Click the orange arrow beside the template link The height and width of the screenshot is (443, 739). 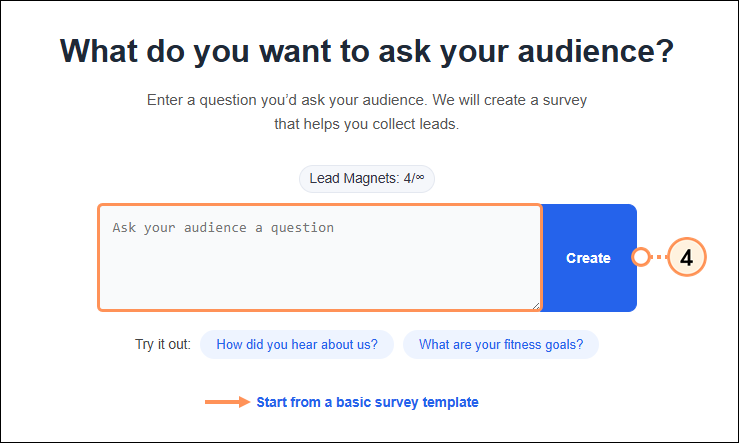point(228,402)
